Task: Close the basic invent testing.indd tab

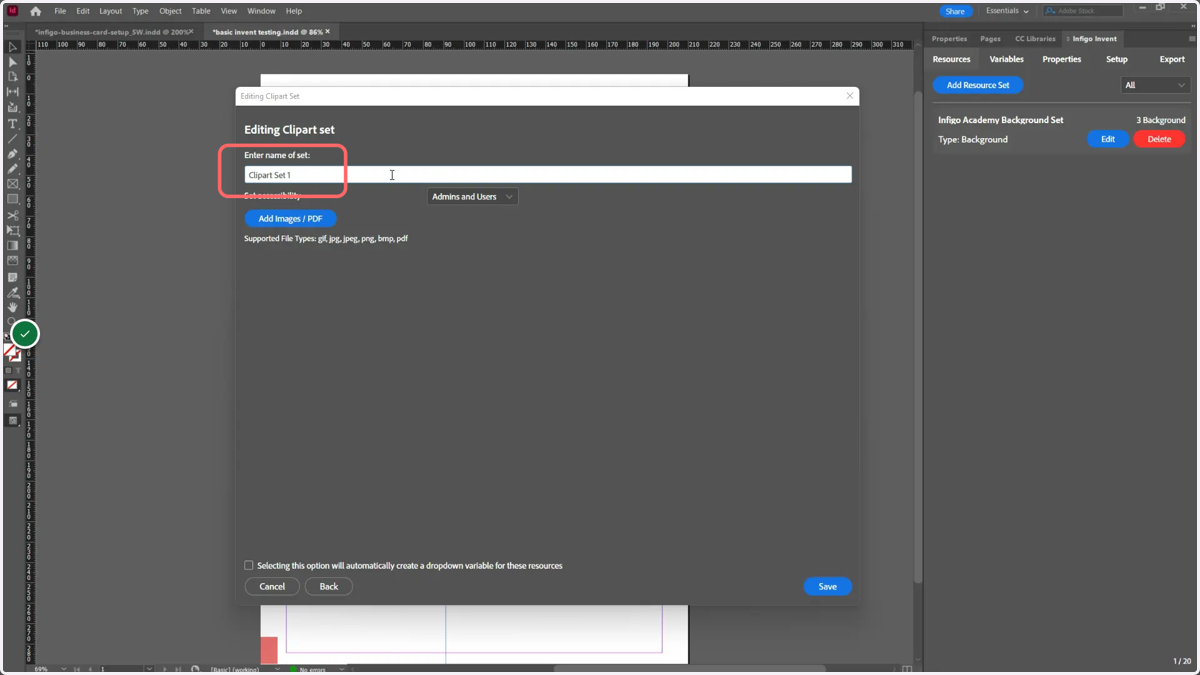Action: point(327,32)
